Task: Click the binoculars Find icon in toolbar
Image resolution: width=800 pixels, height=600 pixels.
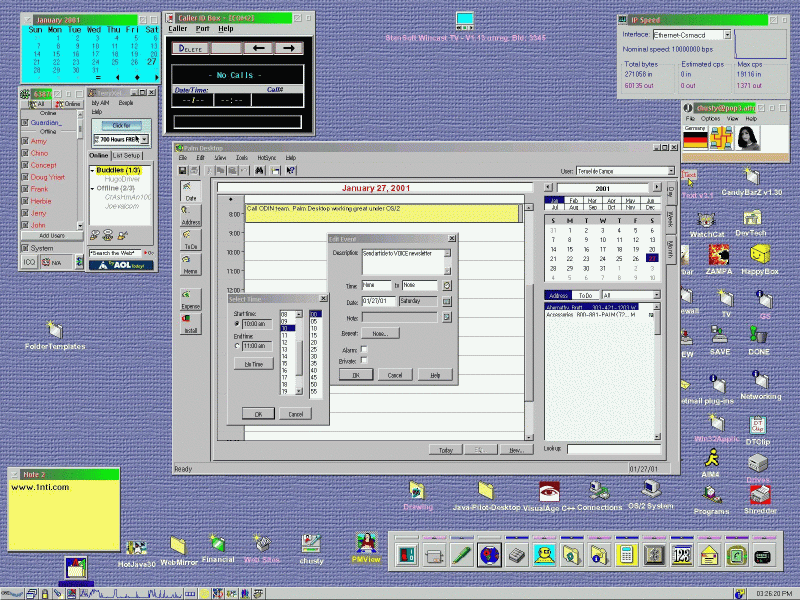Action: point(258,170)
